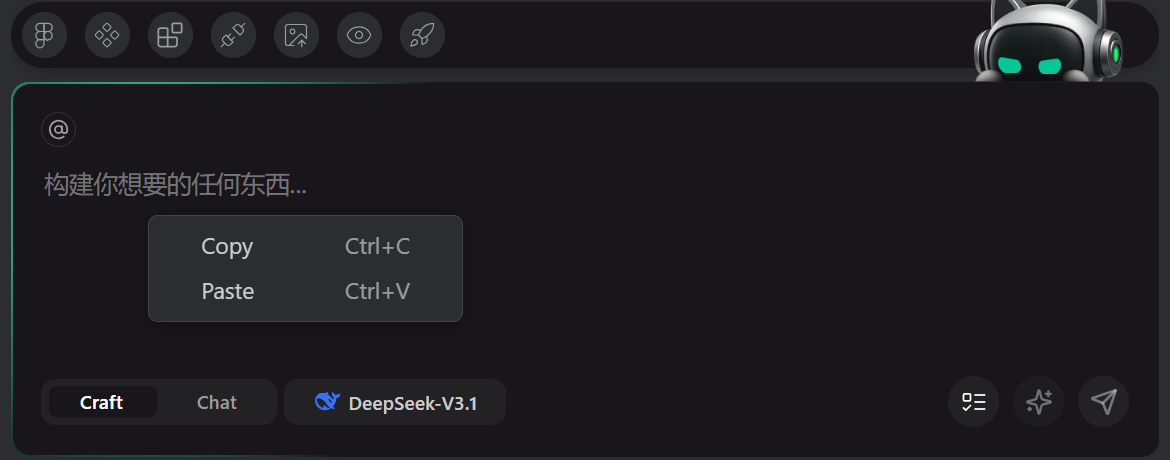This screenshot has height=460, width=1170.
Task: Open the task checklist icon
Action: pyautogui.click(x=973, y=402)
